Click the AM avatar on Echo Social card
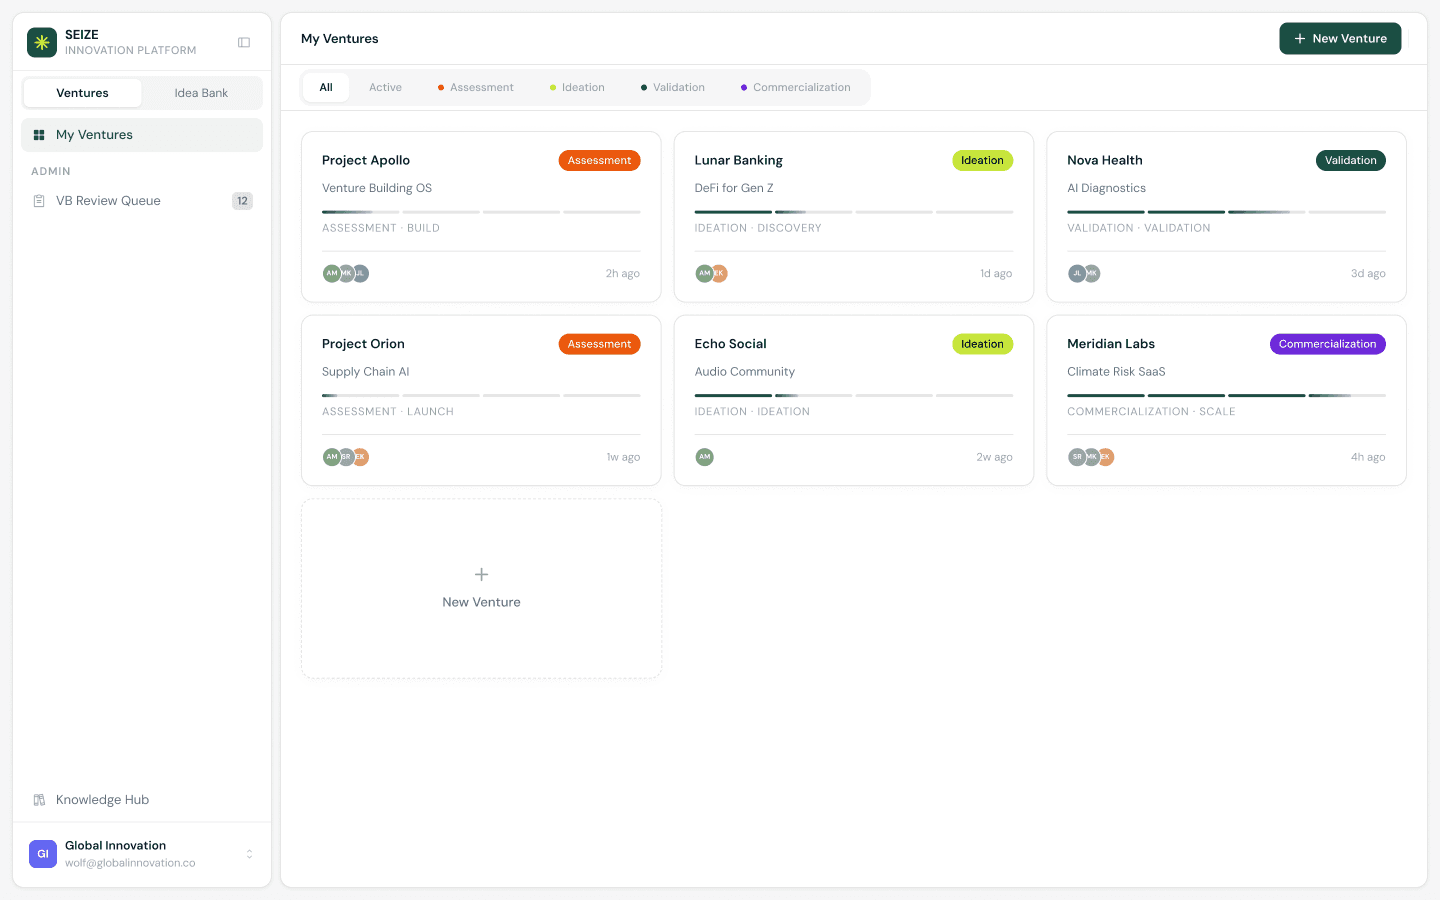1440x900 pixels. (705, 457)
